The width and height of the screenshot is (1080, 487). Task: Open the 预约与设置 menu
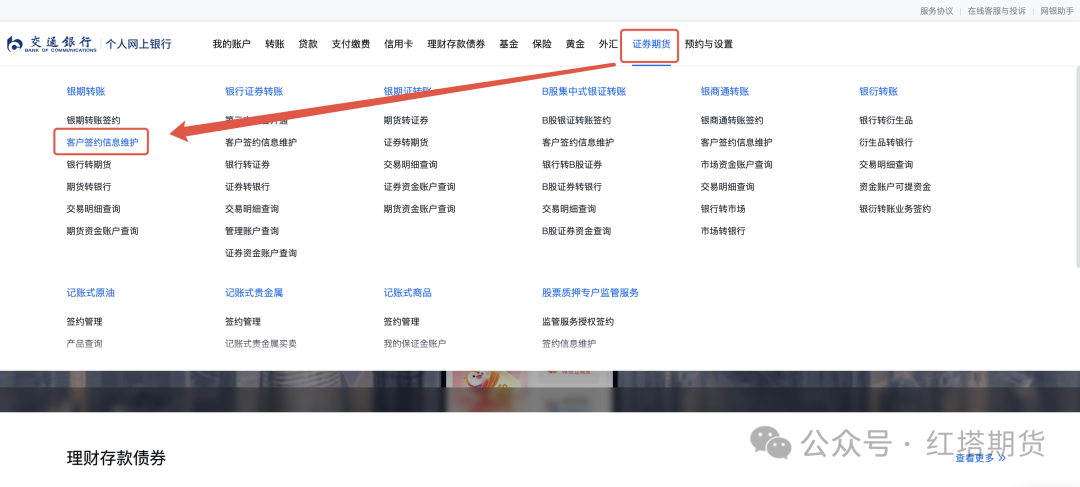tap(709, 44)
